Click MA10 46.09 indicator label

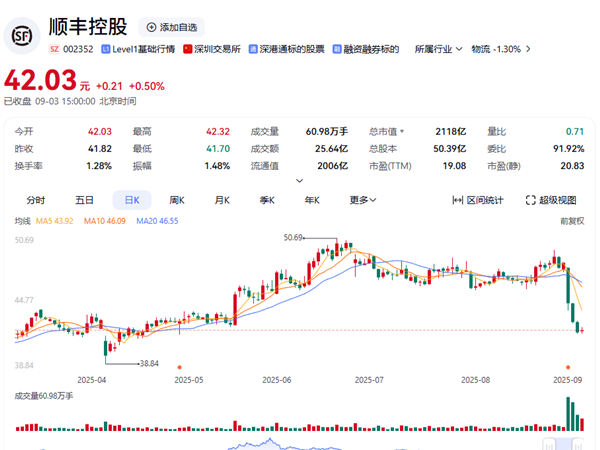(x=105, y=221)
